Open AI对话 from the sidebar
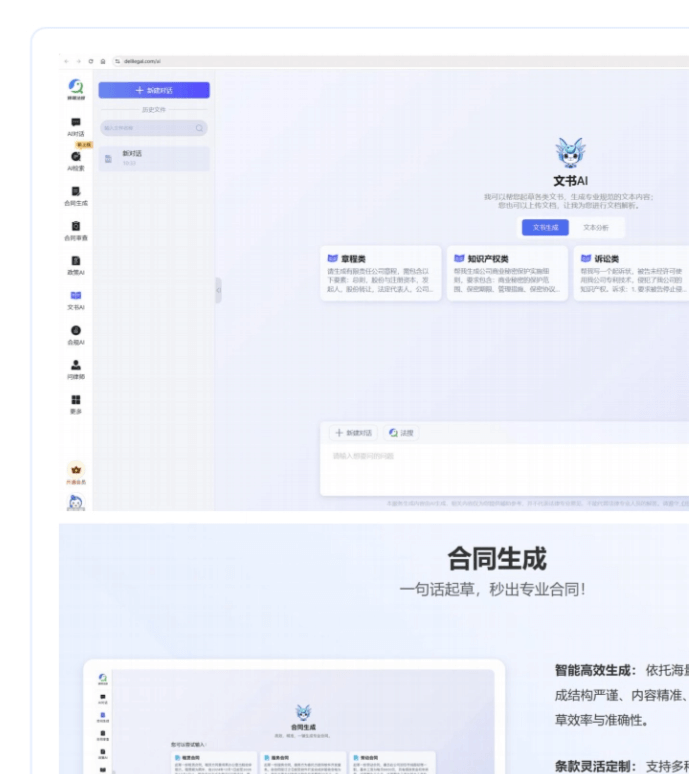This screenshot has width=689, height=774. 76,127
